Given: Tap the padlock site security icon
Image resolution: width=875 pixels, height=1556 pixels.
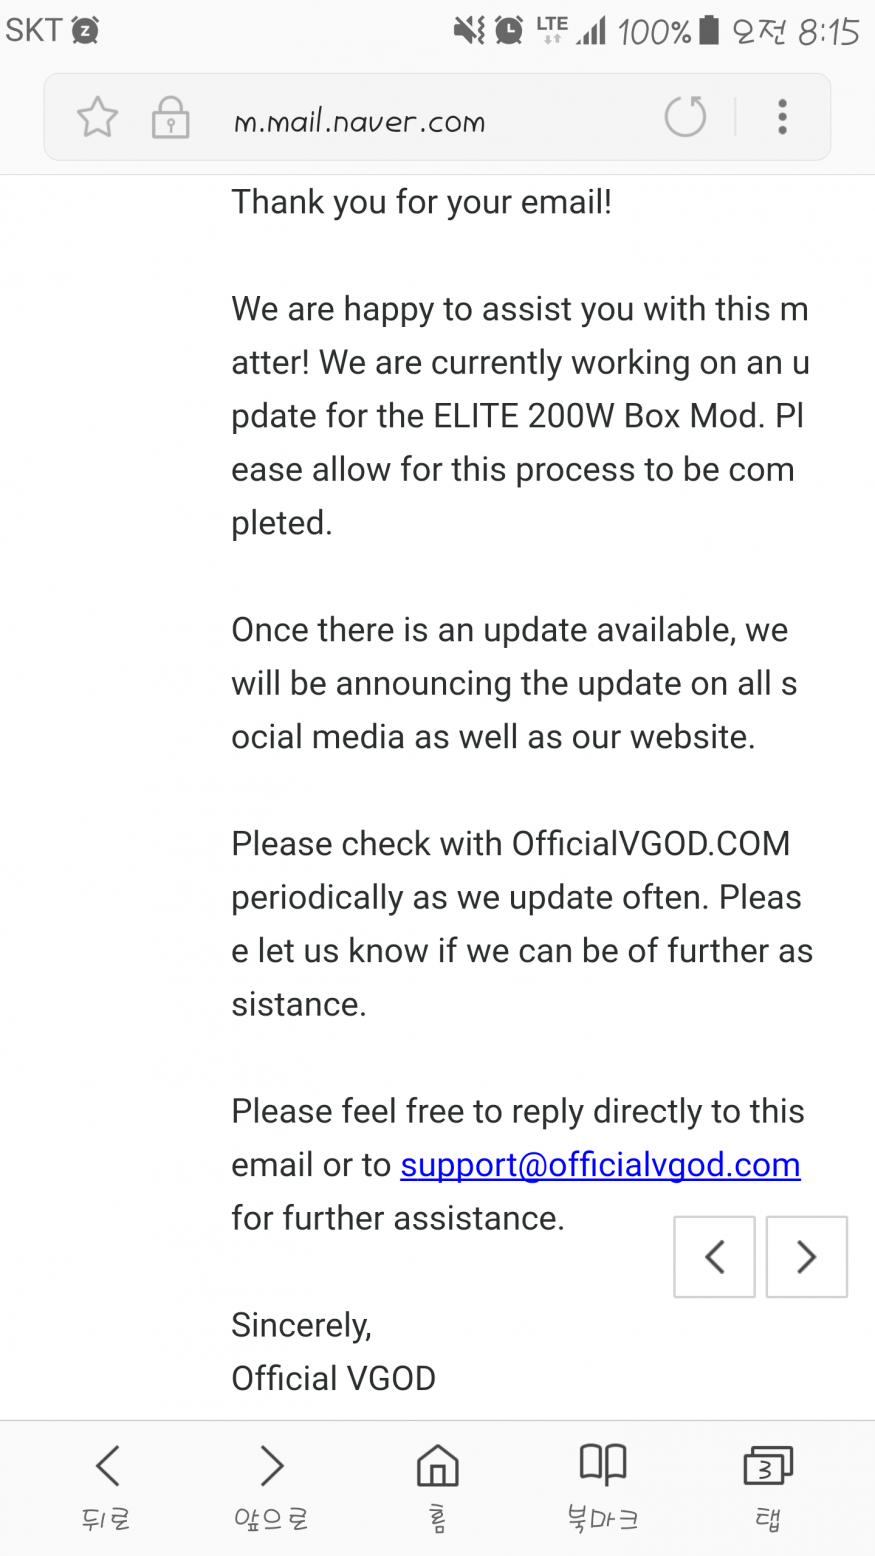Looking at the screenshot, I should (170, 118).
